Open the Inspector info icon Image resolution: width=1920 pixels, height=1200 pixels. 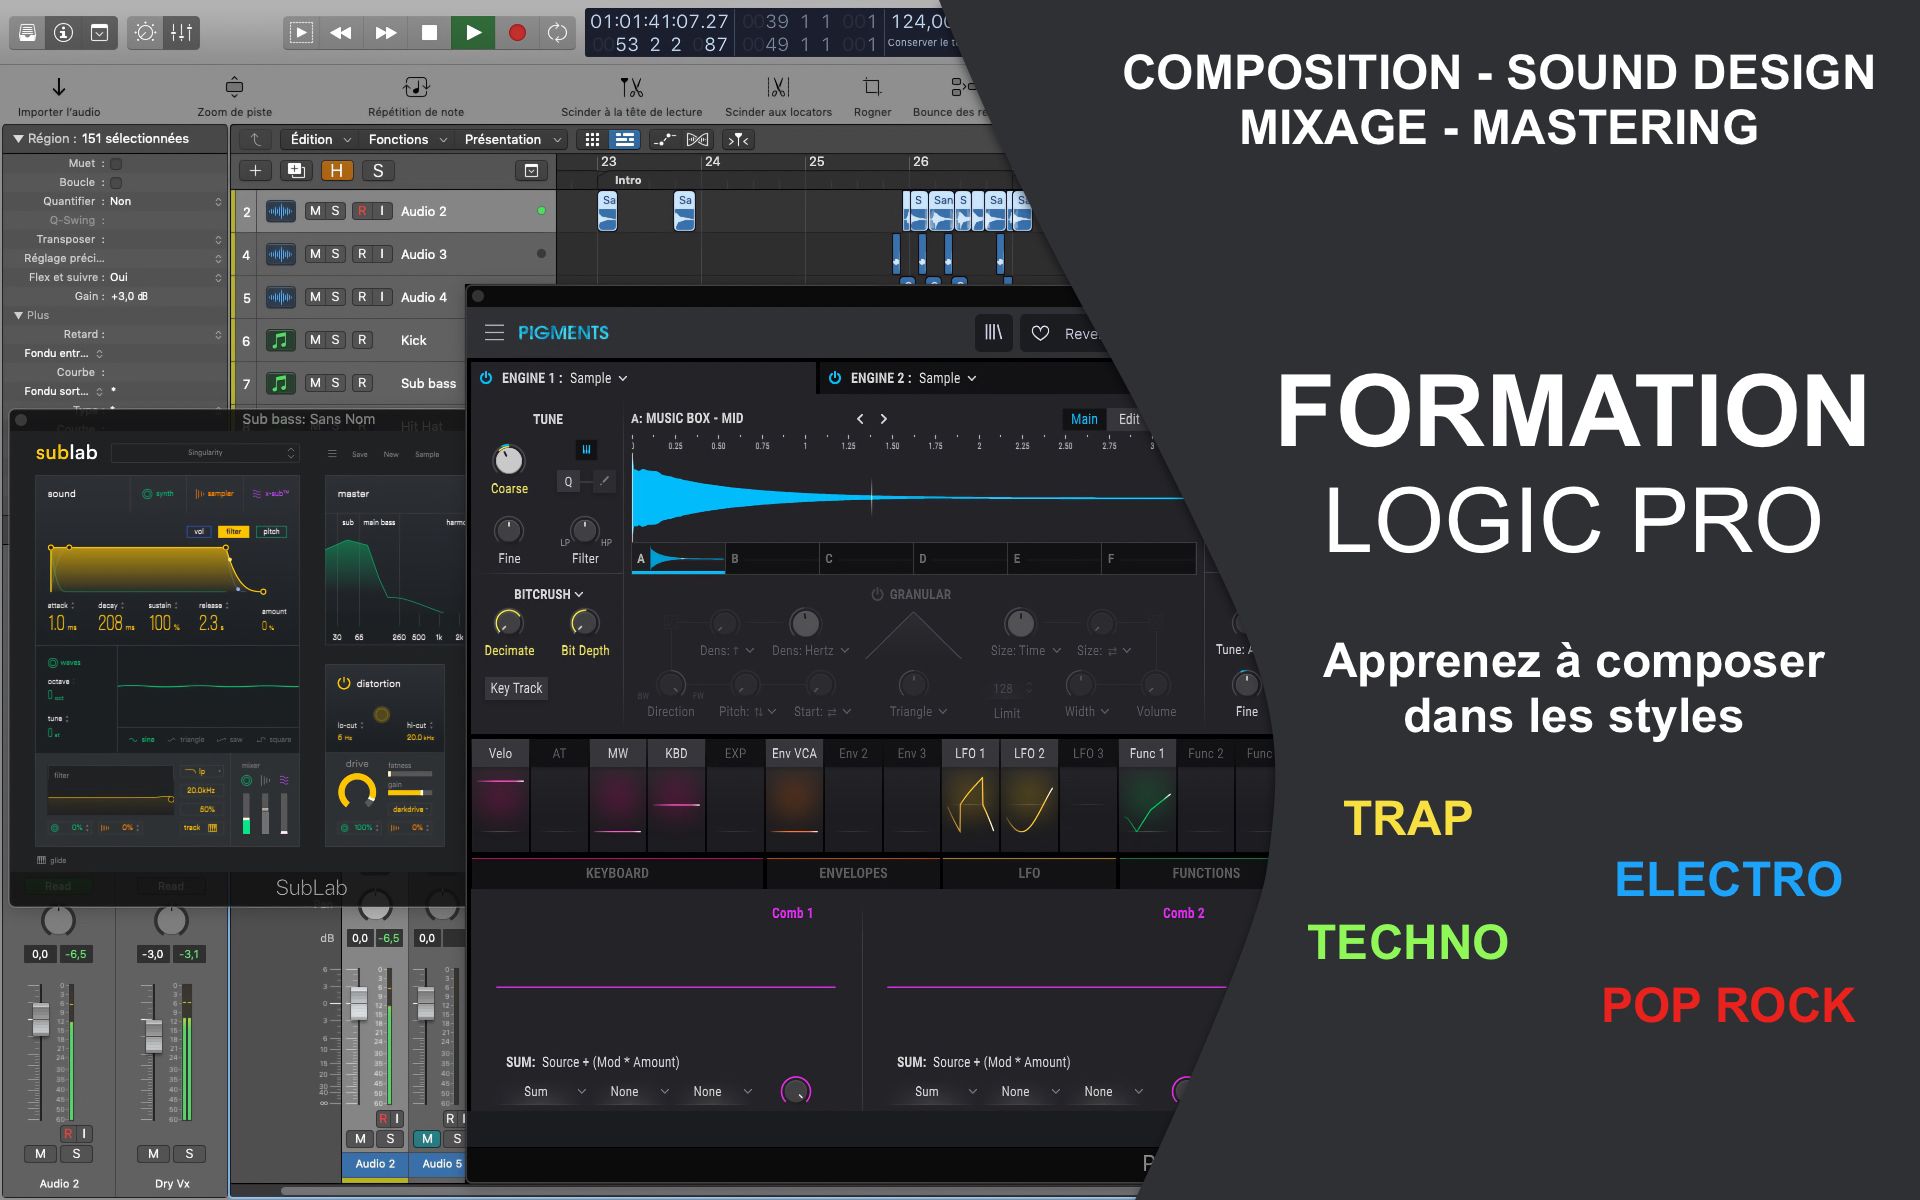[x=64, y=33]
